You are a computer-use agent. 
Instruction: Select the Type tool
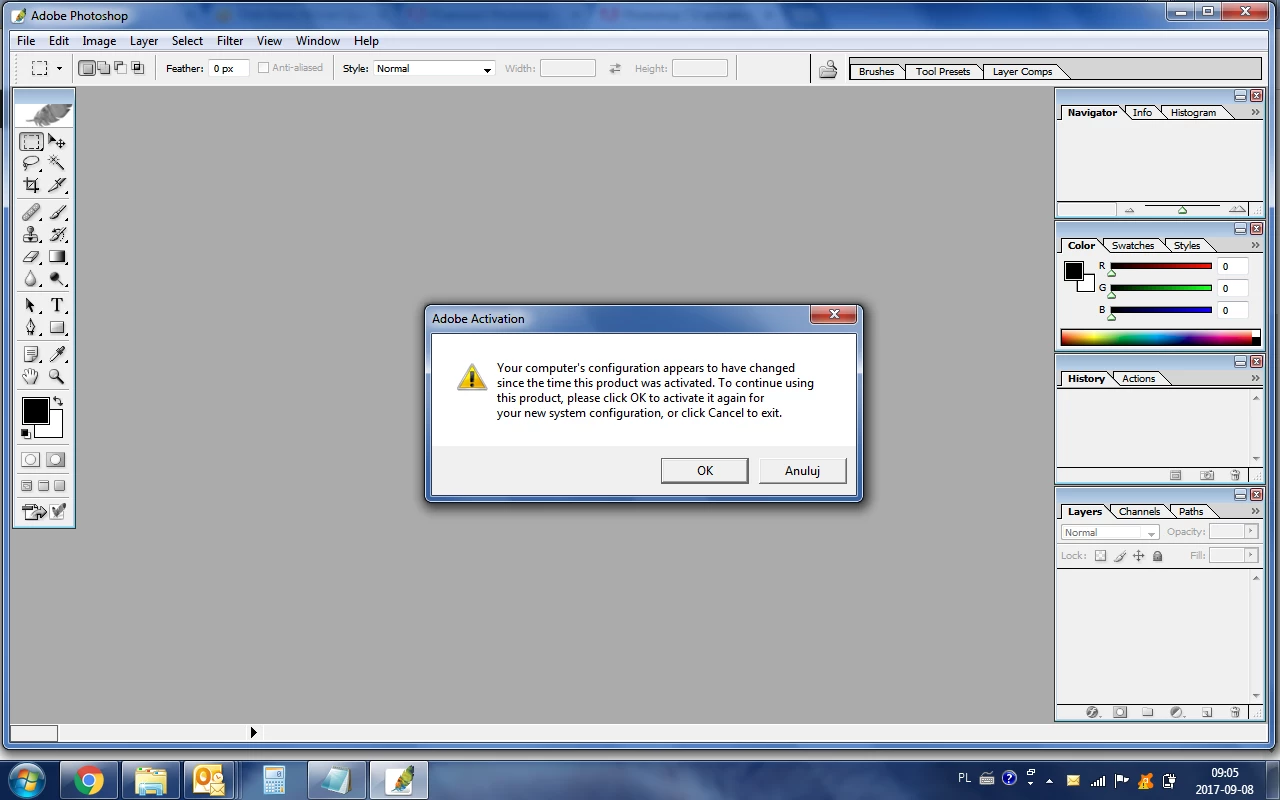click(x=57, y=305)
